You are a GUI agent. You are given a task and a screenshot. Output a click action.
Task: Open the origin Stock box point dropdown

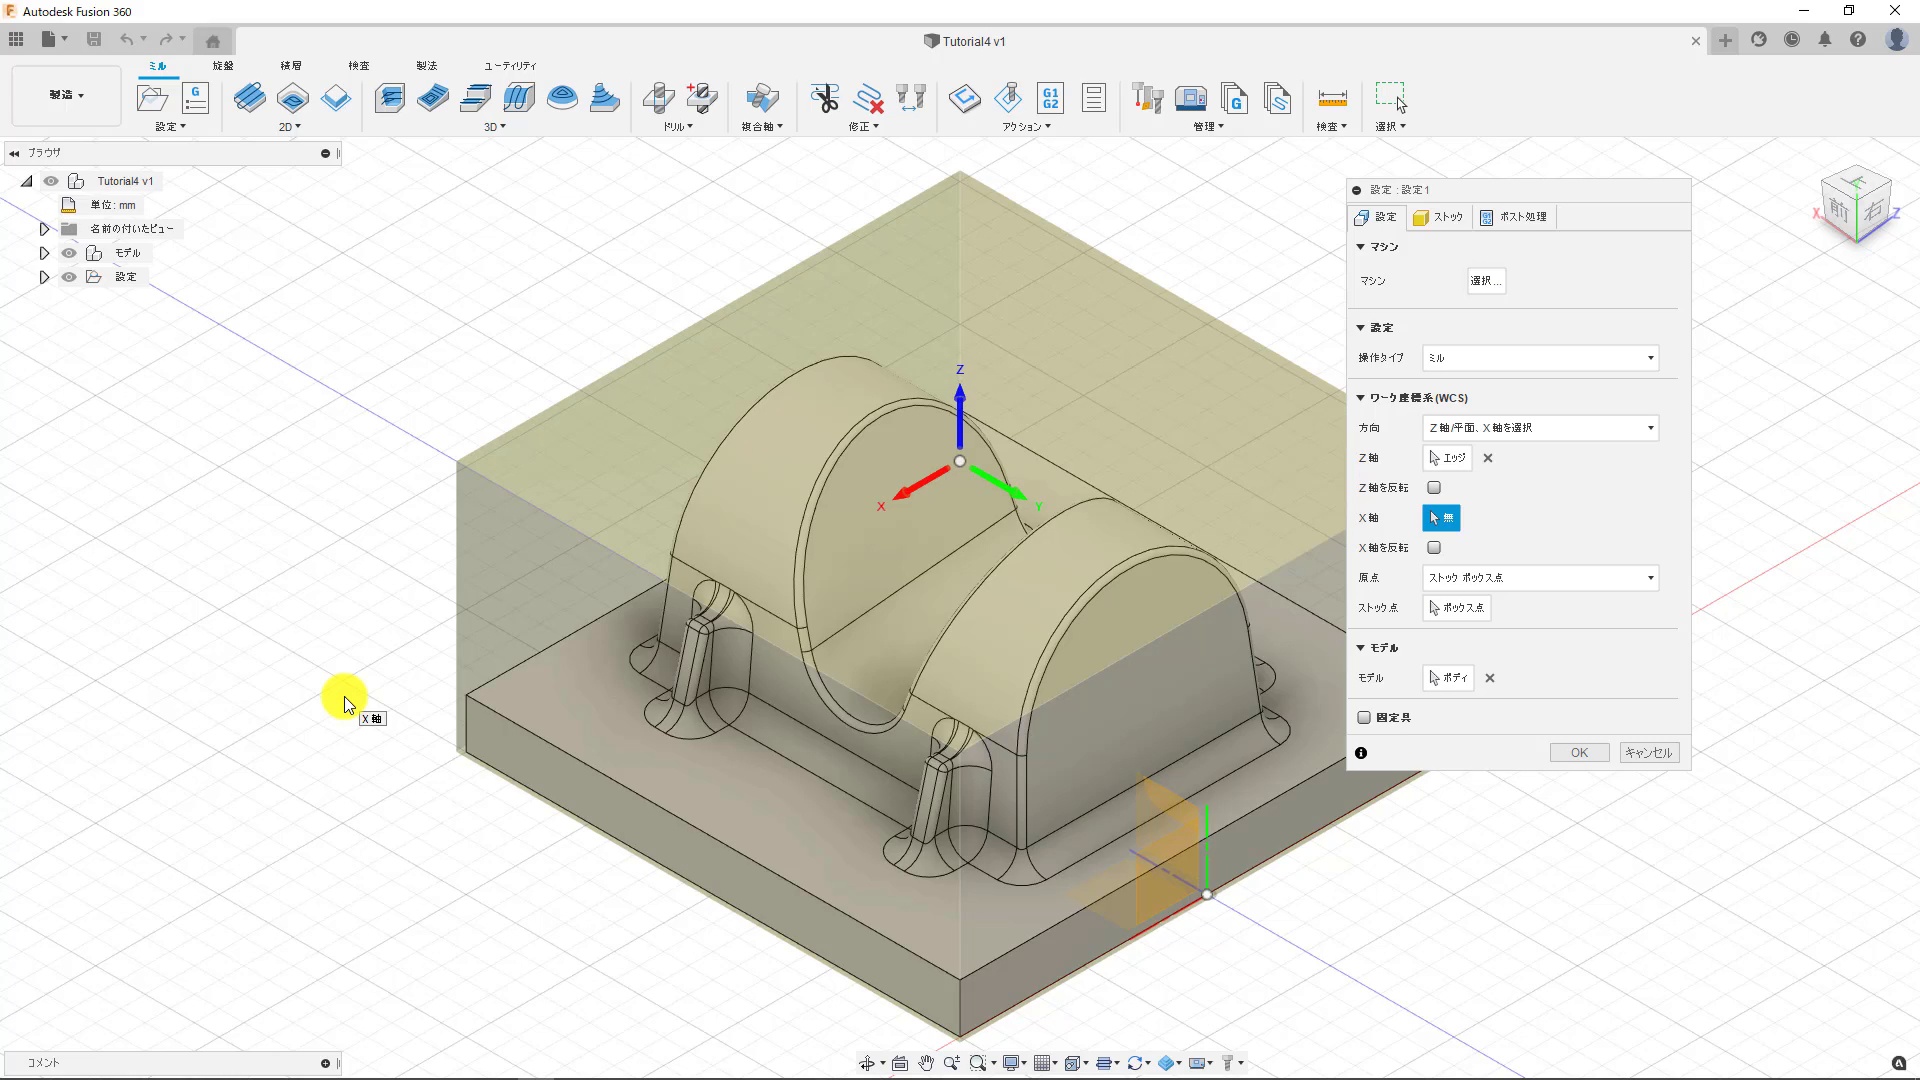pyautogui.click(x=1540, y=578)
